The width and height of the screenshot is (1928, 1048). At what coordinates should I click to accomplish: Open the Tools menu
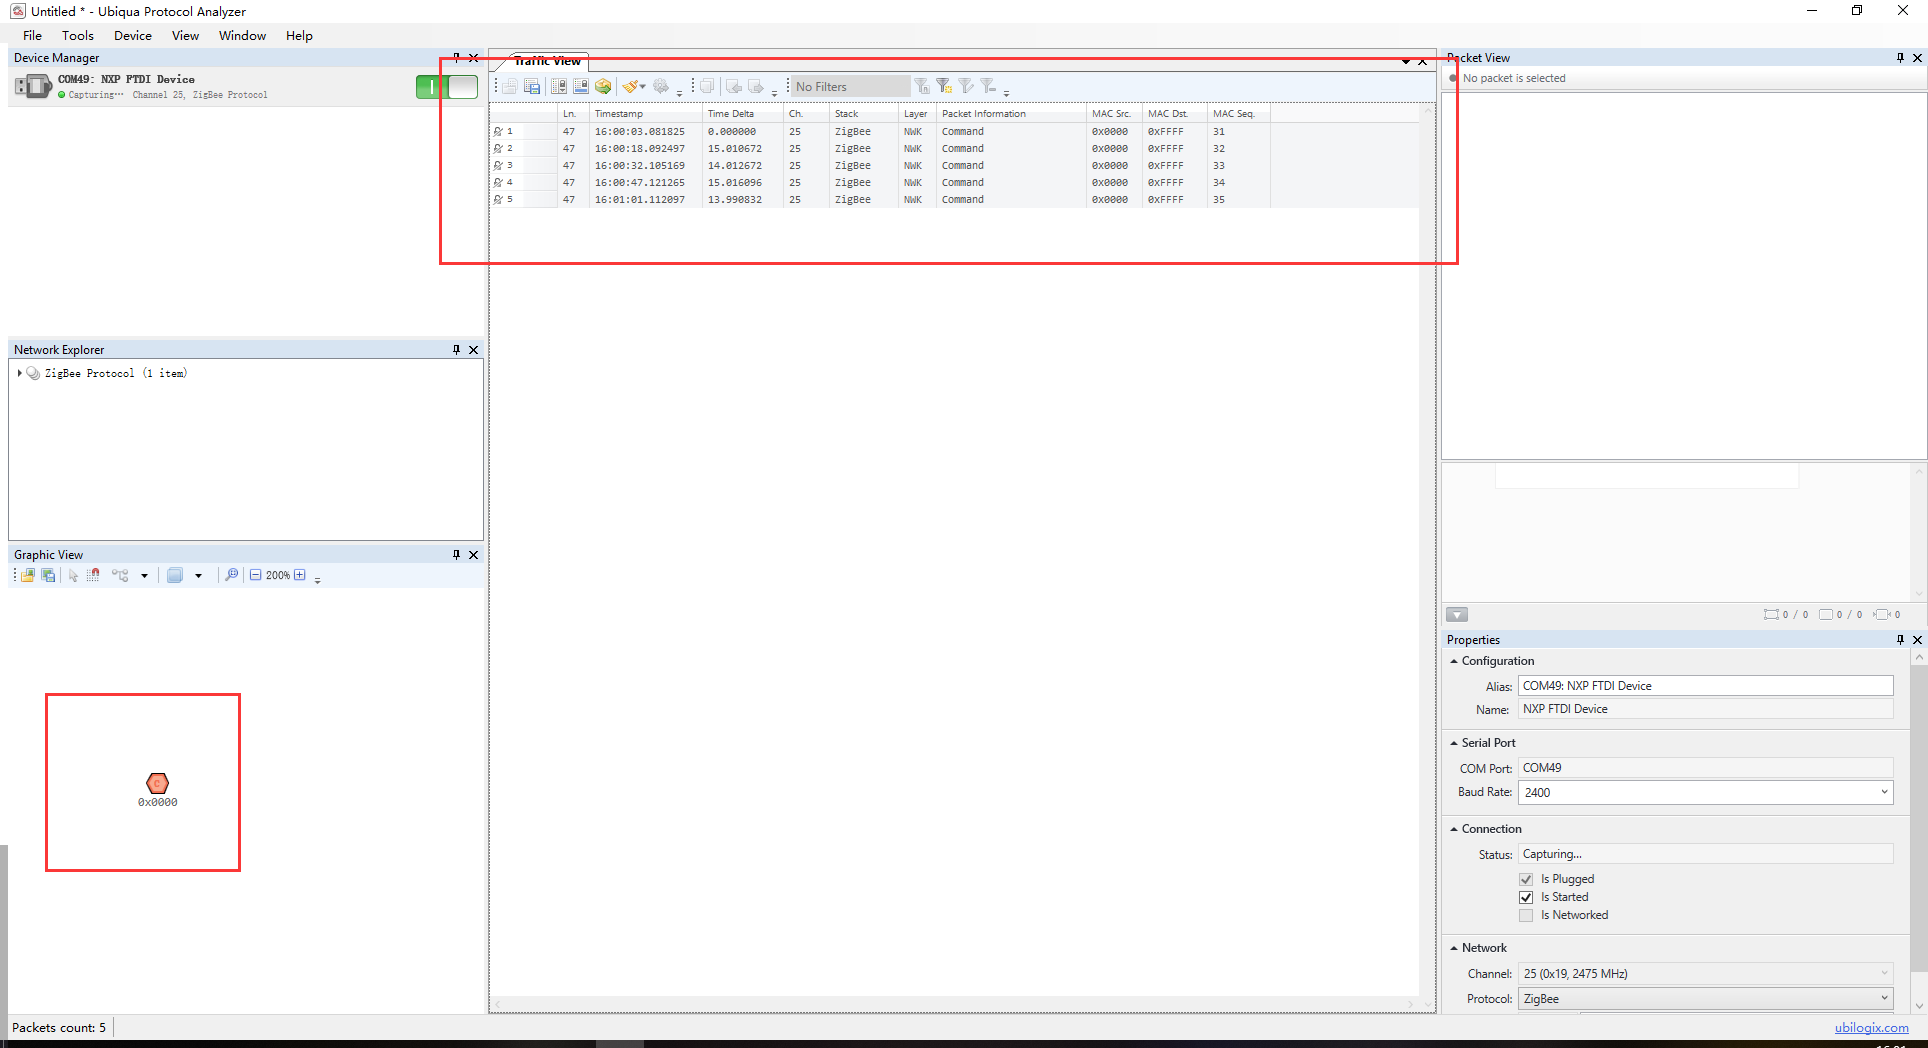78,36
